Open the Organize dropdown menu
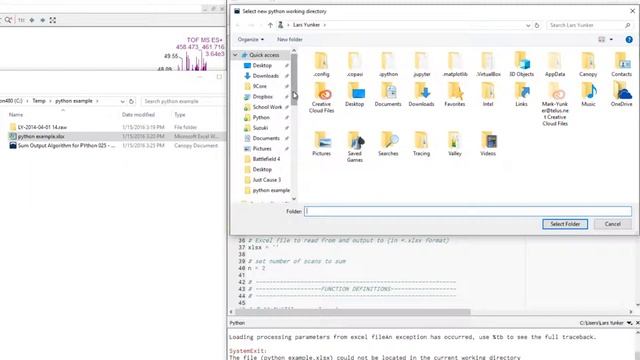Image resolution: width=640 pixels, height=360 pixels. click(x=251, y=40)
